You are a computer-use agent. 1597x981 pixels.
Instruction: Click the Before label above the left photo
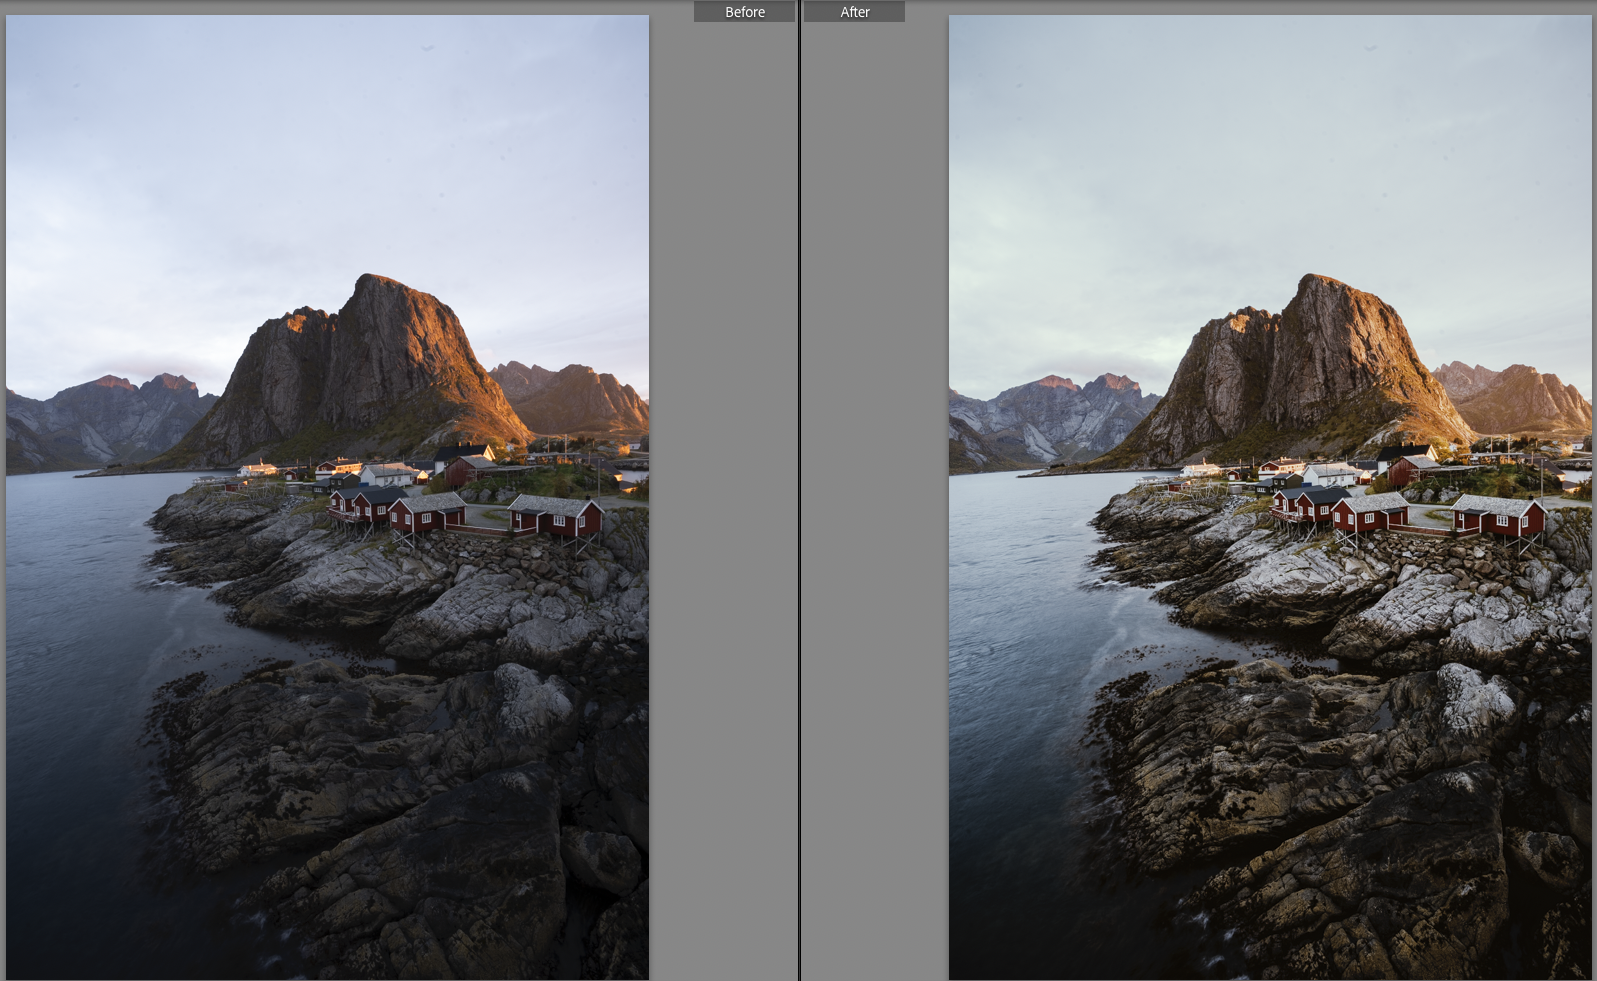pos(745,12)
